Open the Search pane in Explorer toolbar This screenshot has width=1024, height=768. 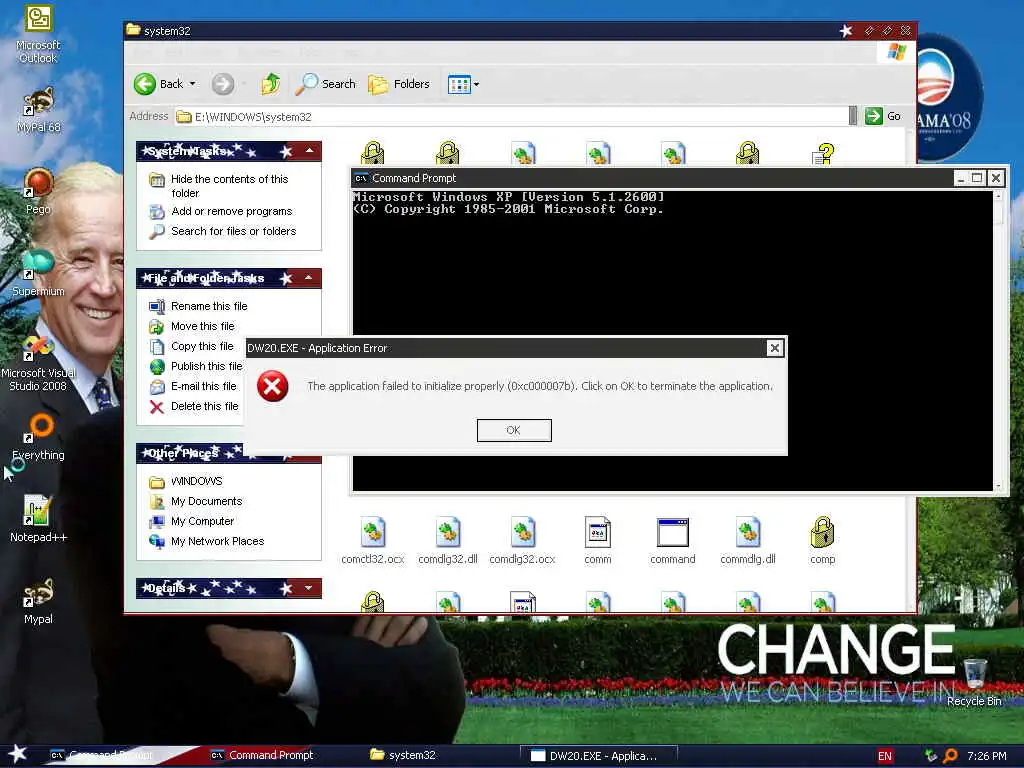click(x=325, y=84)
